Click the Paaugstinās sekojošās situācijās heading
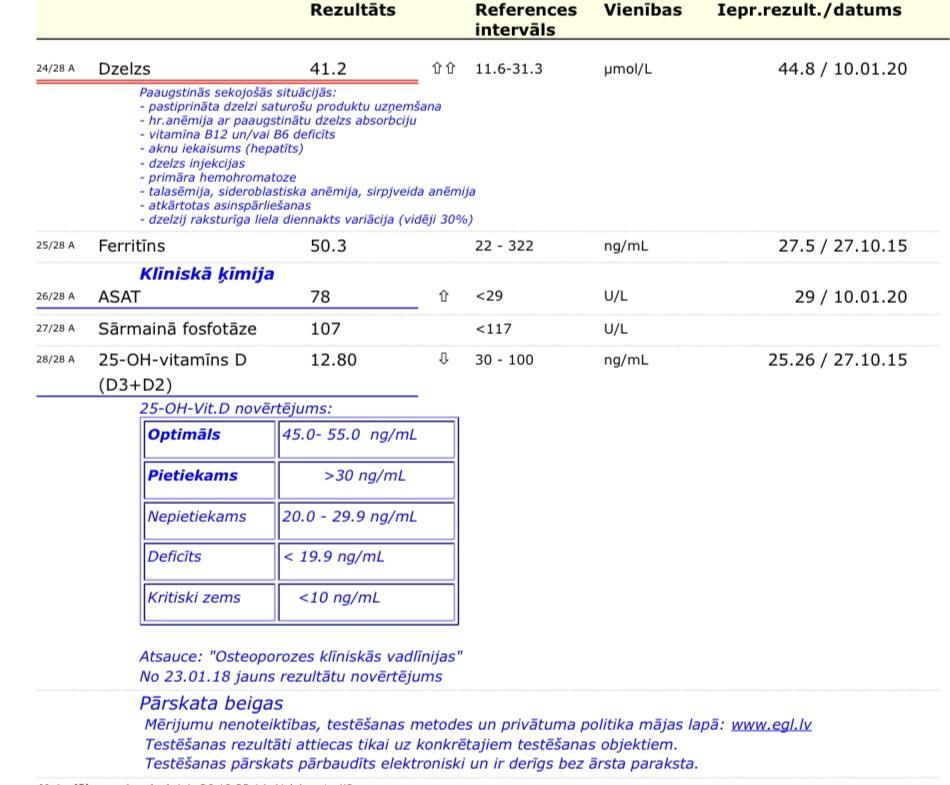Viewport: 950px width, 785px height. pos(238,93)
